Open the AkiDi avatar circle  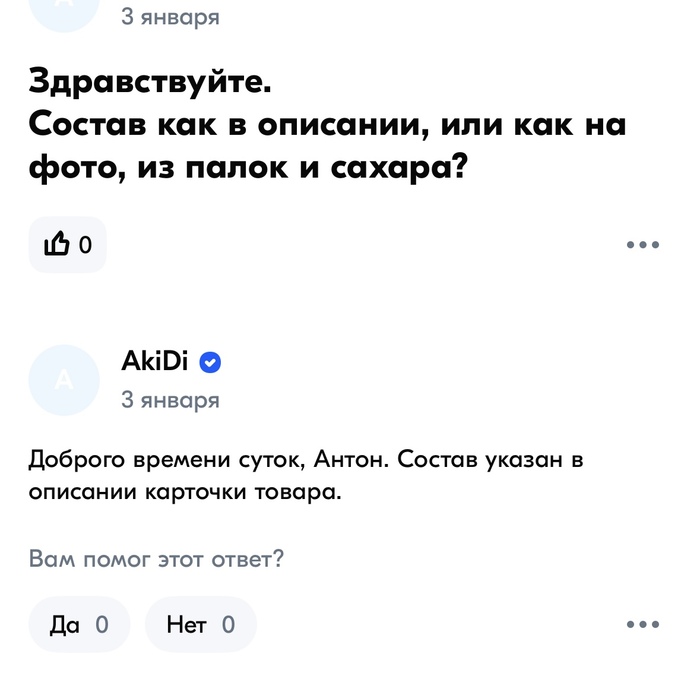coord(64,380)
